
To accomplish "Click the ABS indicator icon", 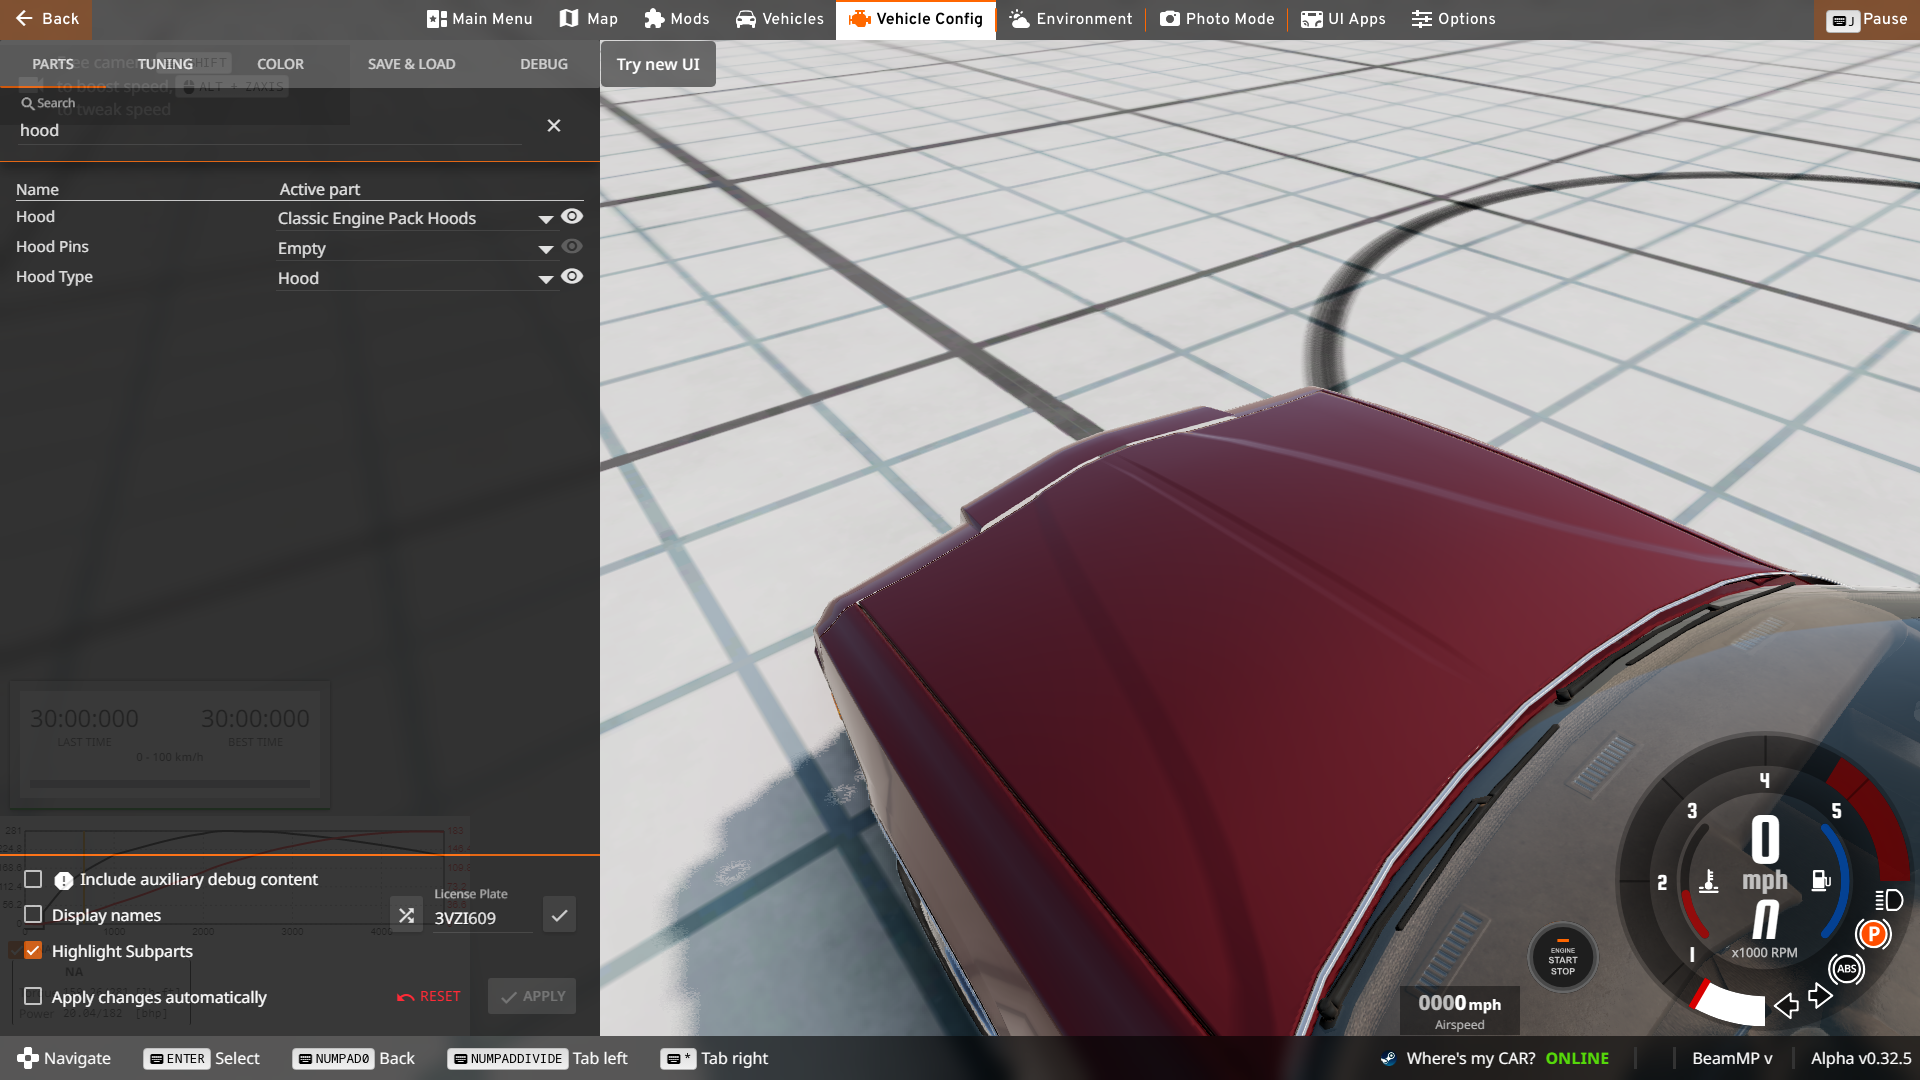I will coord(1846,968).
